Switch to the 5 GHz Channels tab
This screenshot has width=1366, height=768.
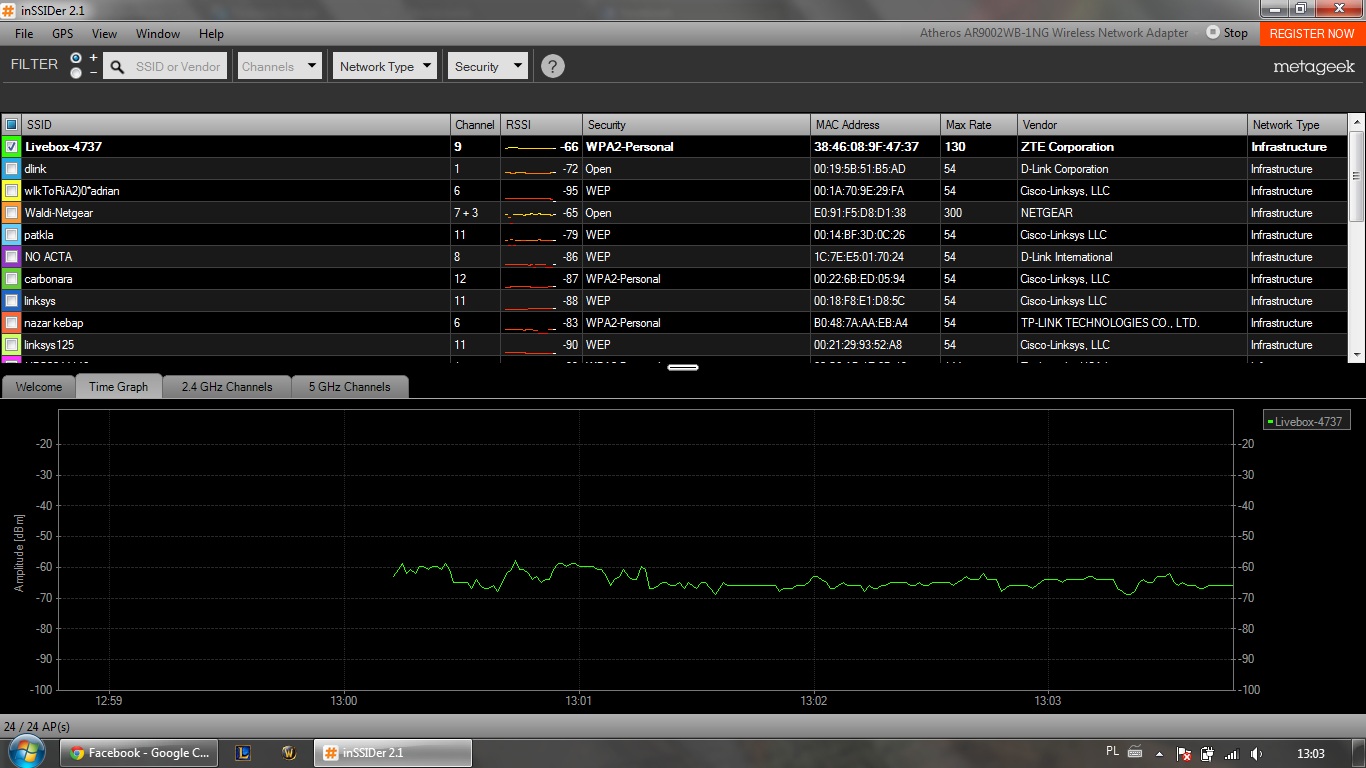349,387
